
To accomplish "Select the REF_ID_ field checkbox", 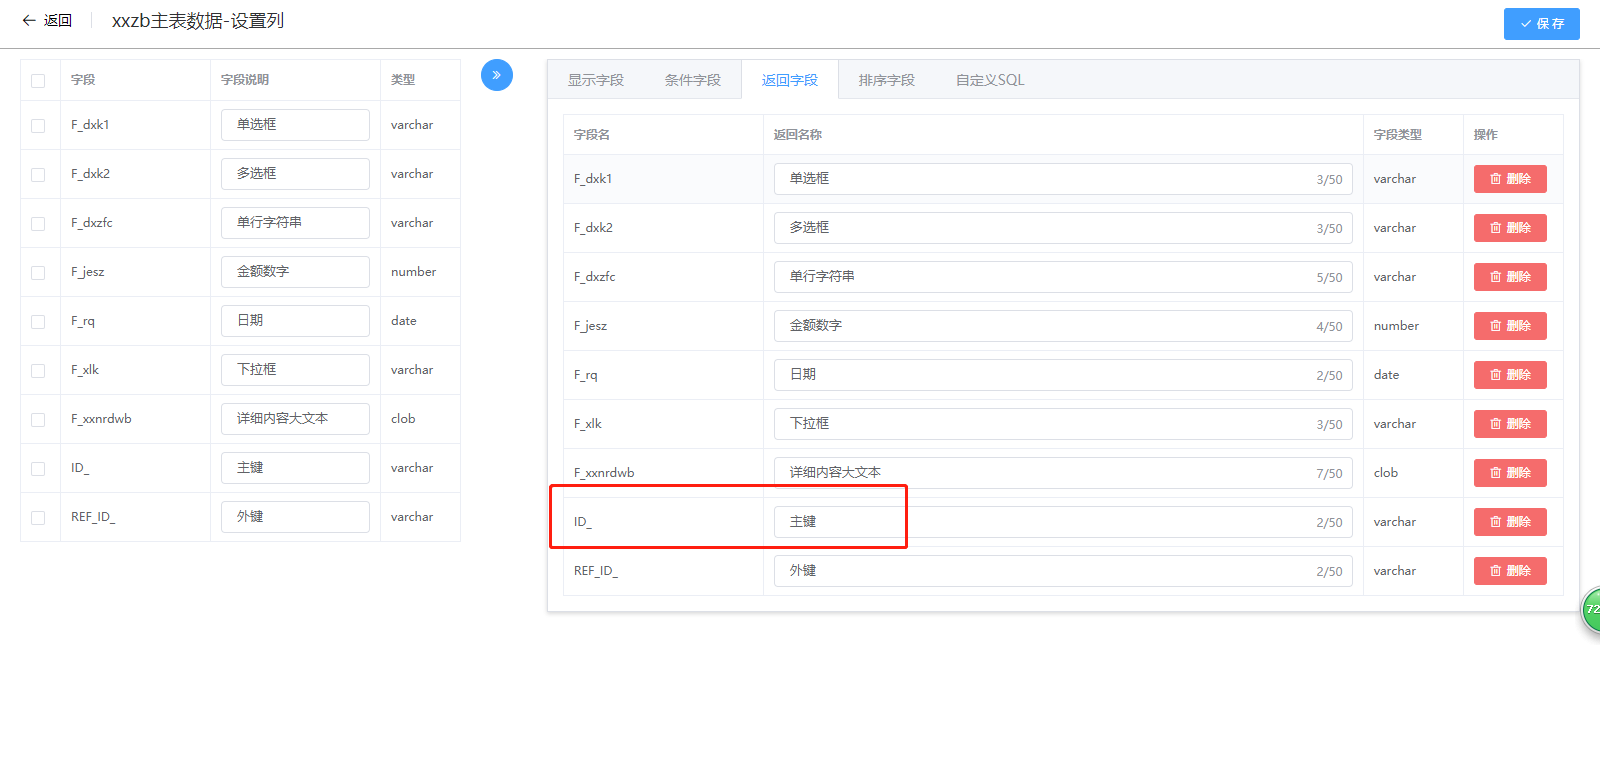I will click(38, 518).
